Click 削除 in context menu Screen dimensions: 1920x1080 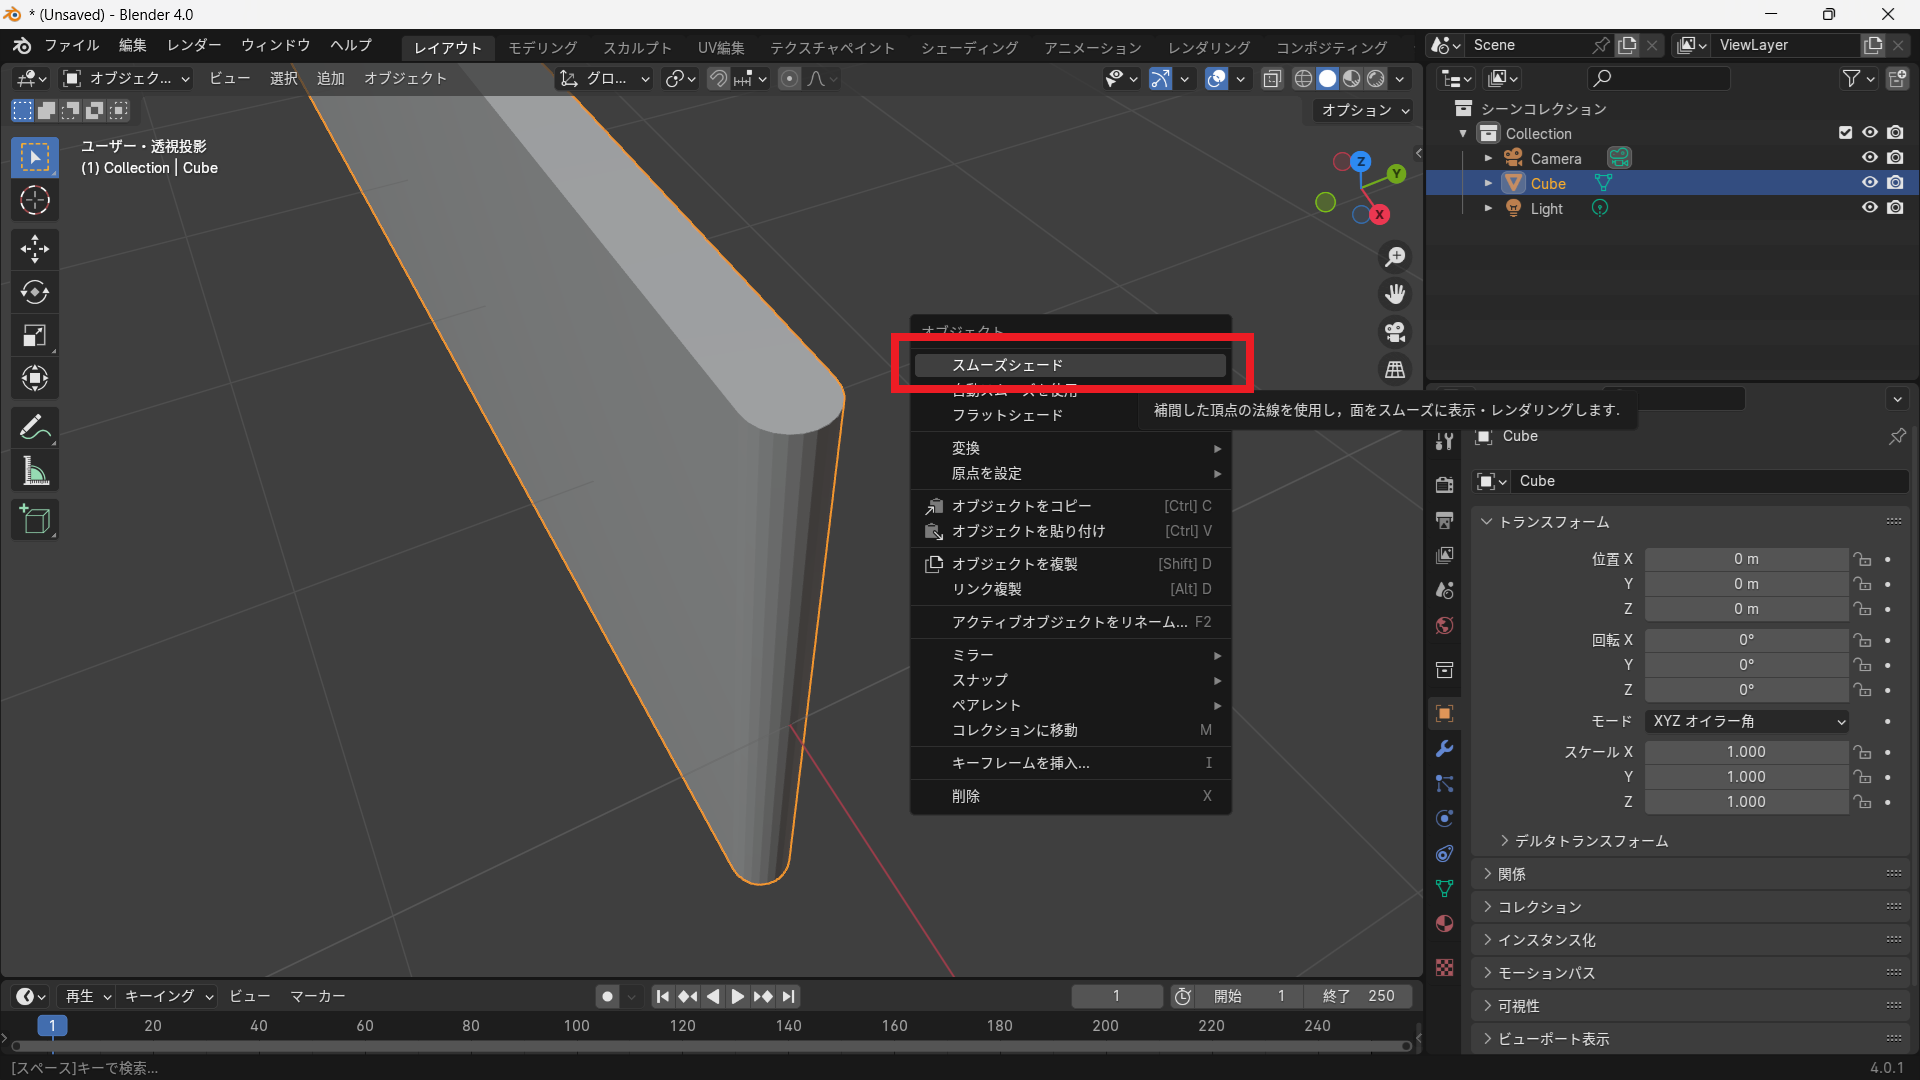[966, 796]
